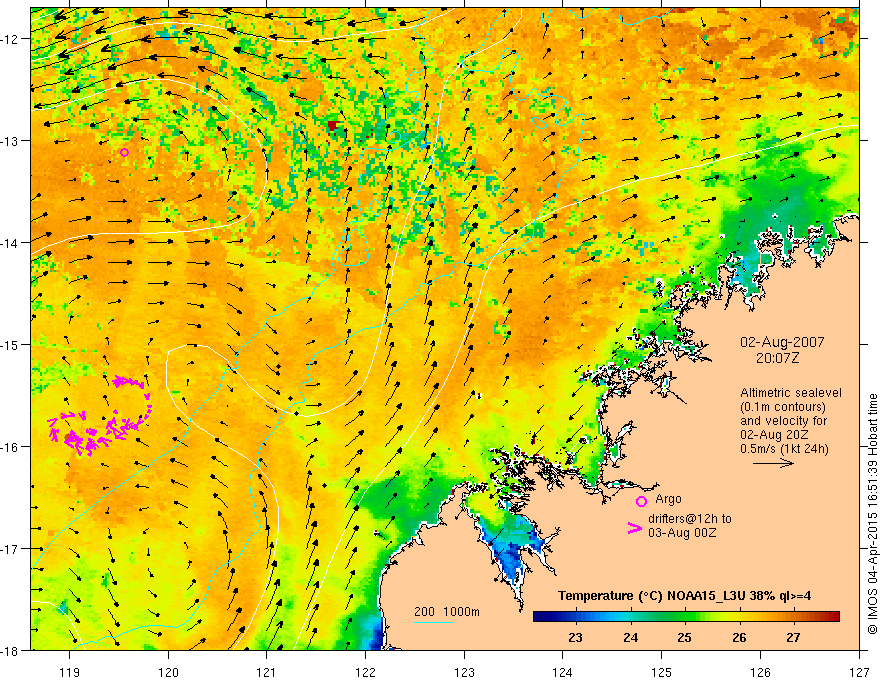Screen dimensions: 880x680
Task: Click the magenta Argo circle in the legend
Action: pos(641,501)
